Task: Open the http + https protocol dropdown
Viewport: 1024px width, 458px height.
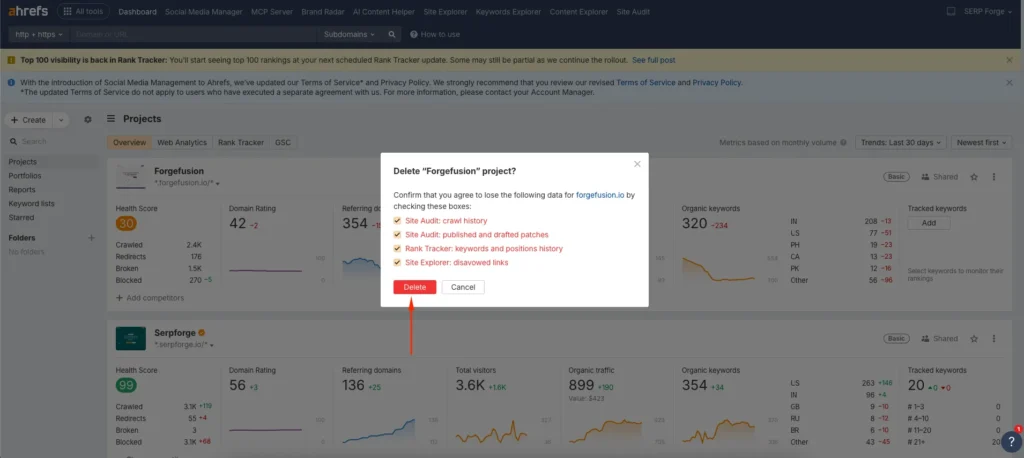Action: tap(39, 34)
